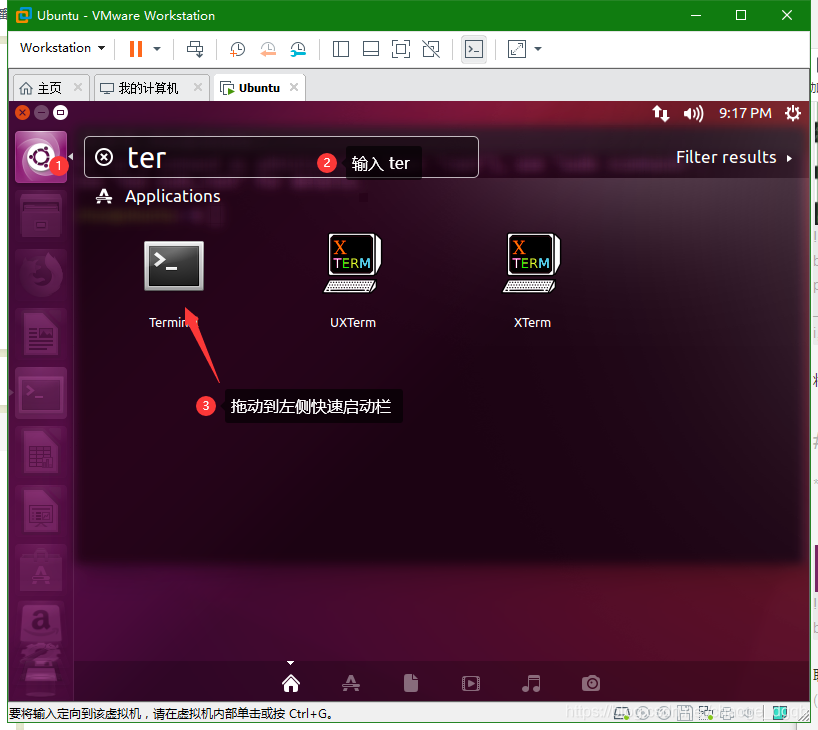The width and height of the screenshot is (818, 730).
Task: Click the Applications category header
Action: pos(158,196)
